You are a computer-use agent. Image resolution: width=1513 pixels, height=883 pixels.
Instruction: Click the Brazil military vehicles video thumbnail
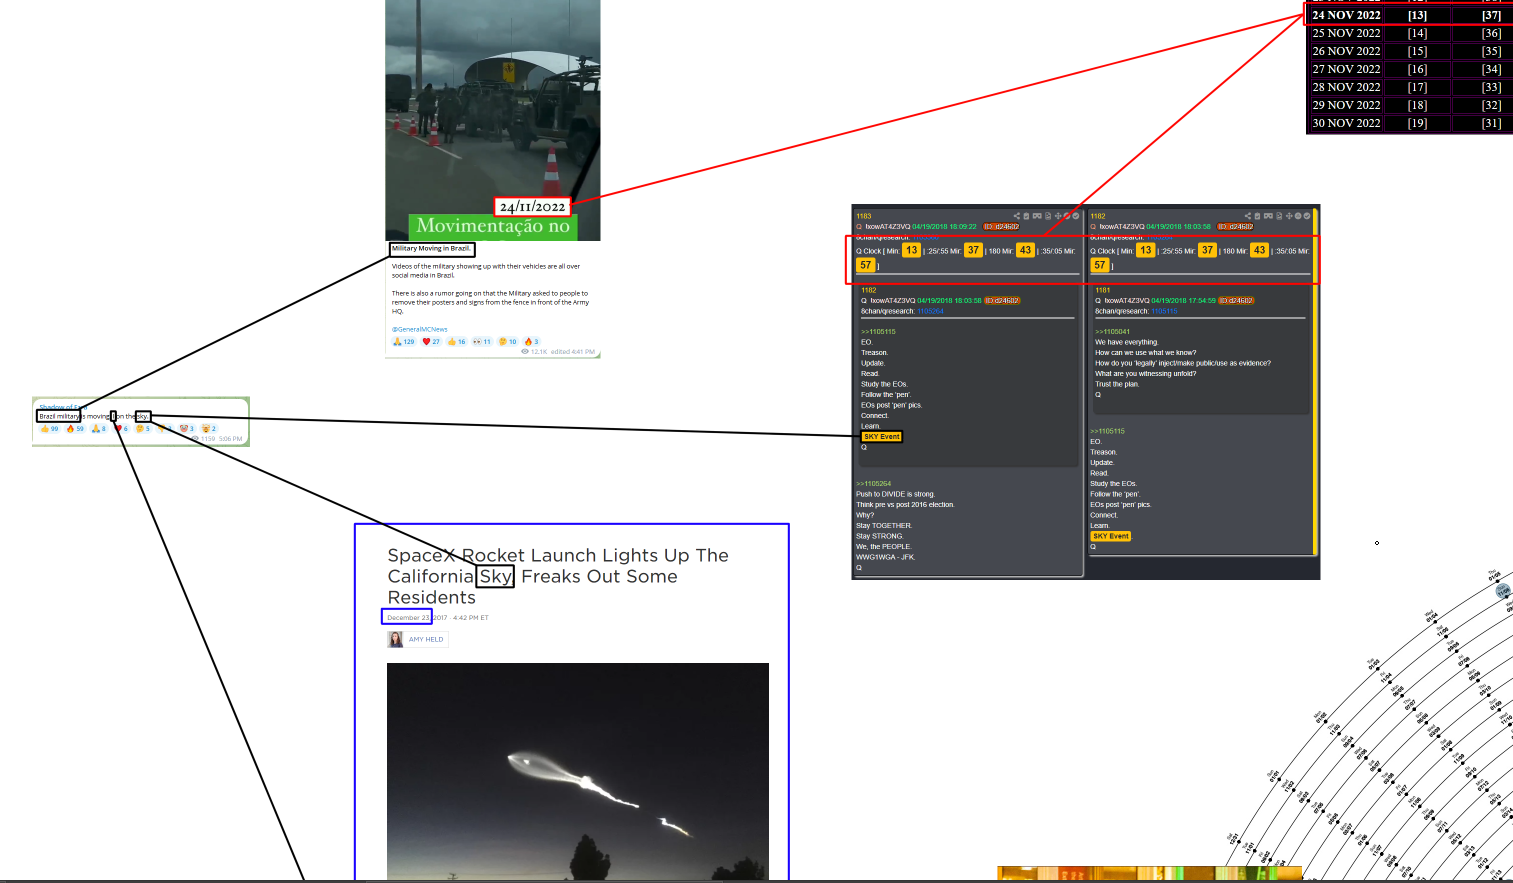[493, 120]
